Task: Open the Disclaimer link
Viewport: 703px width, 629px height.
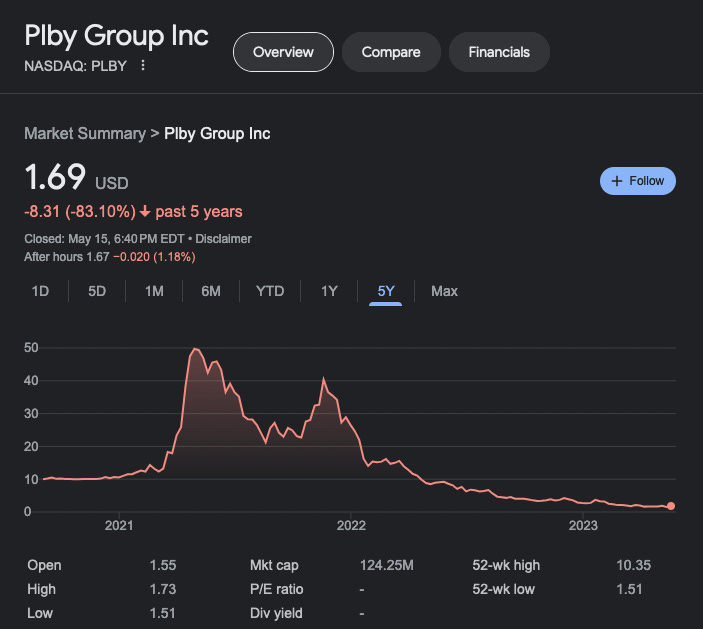Action: [x=223, y=239]
